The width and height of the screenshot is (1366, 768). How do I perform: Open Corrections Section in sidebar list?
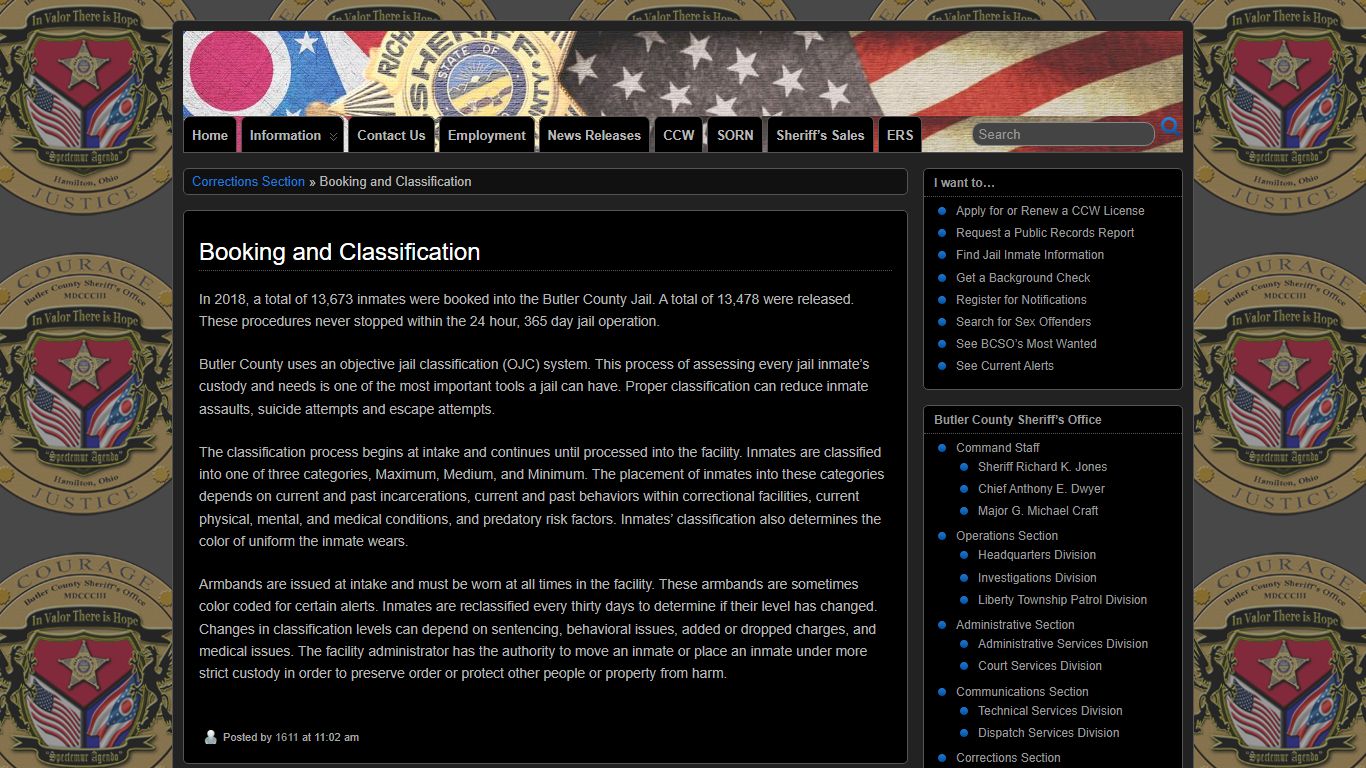tap(1008, 758)
